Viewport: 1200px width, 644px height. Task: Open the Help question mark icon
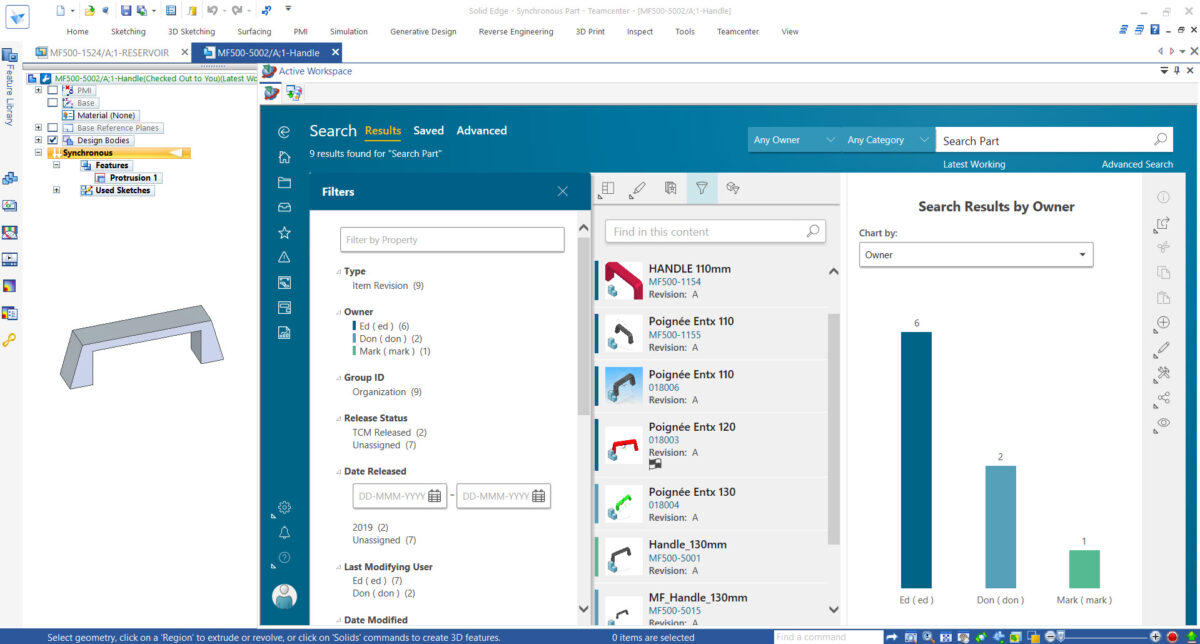[x=284, y=557]
